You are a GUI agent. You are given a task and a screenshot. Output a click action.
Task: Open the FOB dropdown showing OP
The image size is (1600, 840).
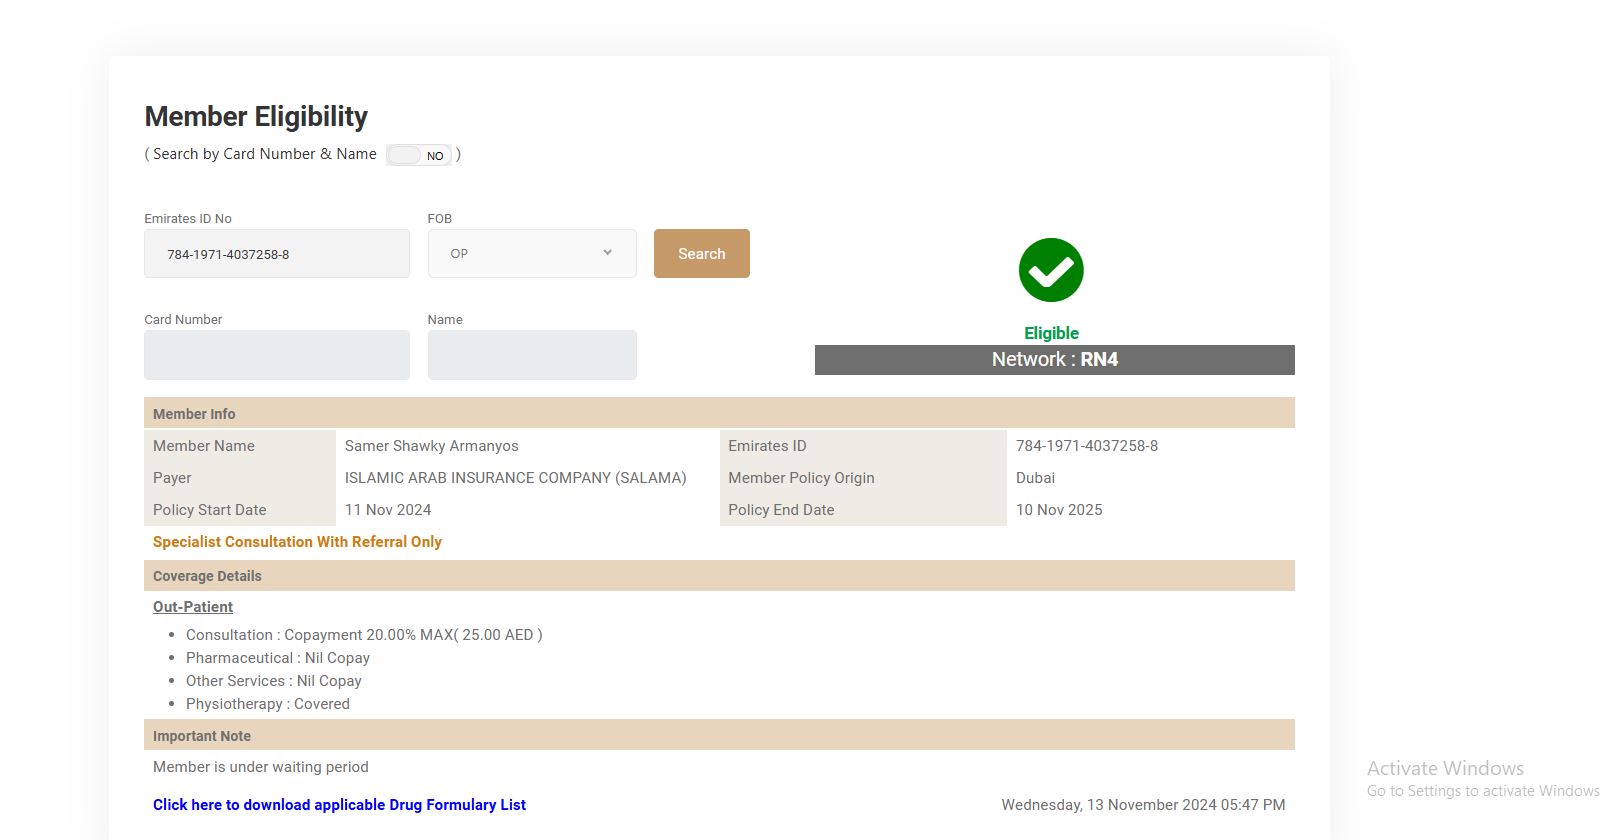click(x=532, y=254)
